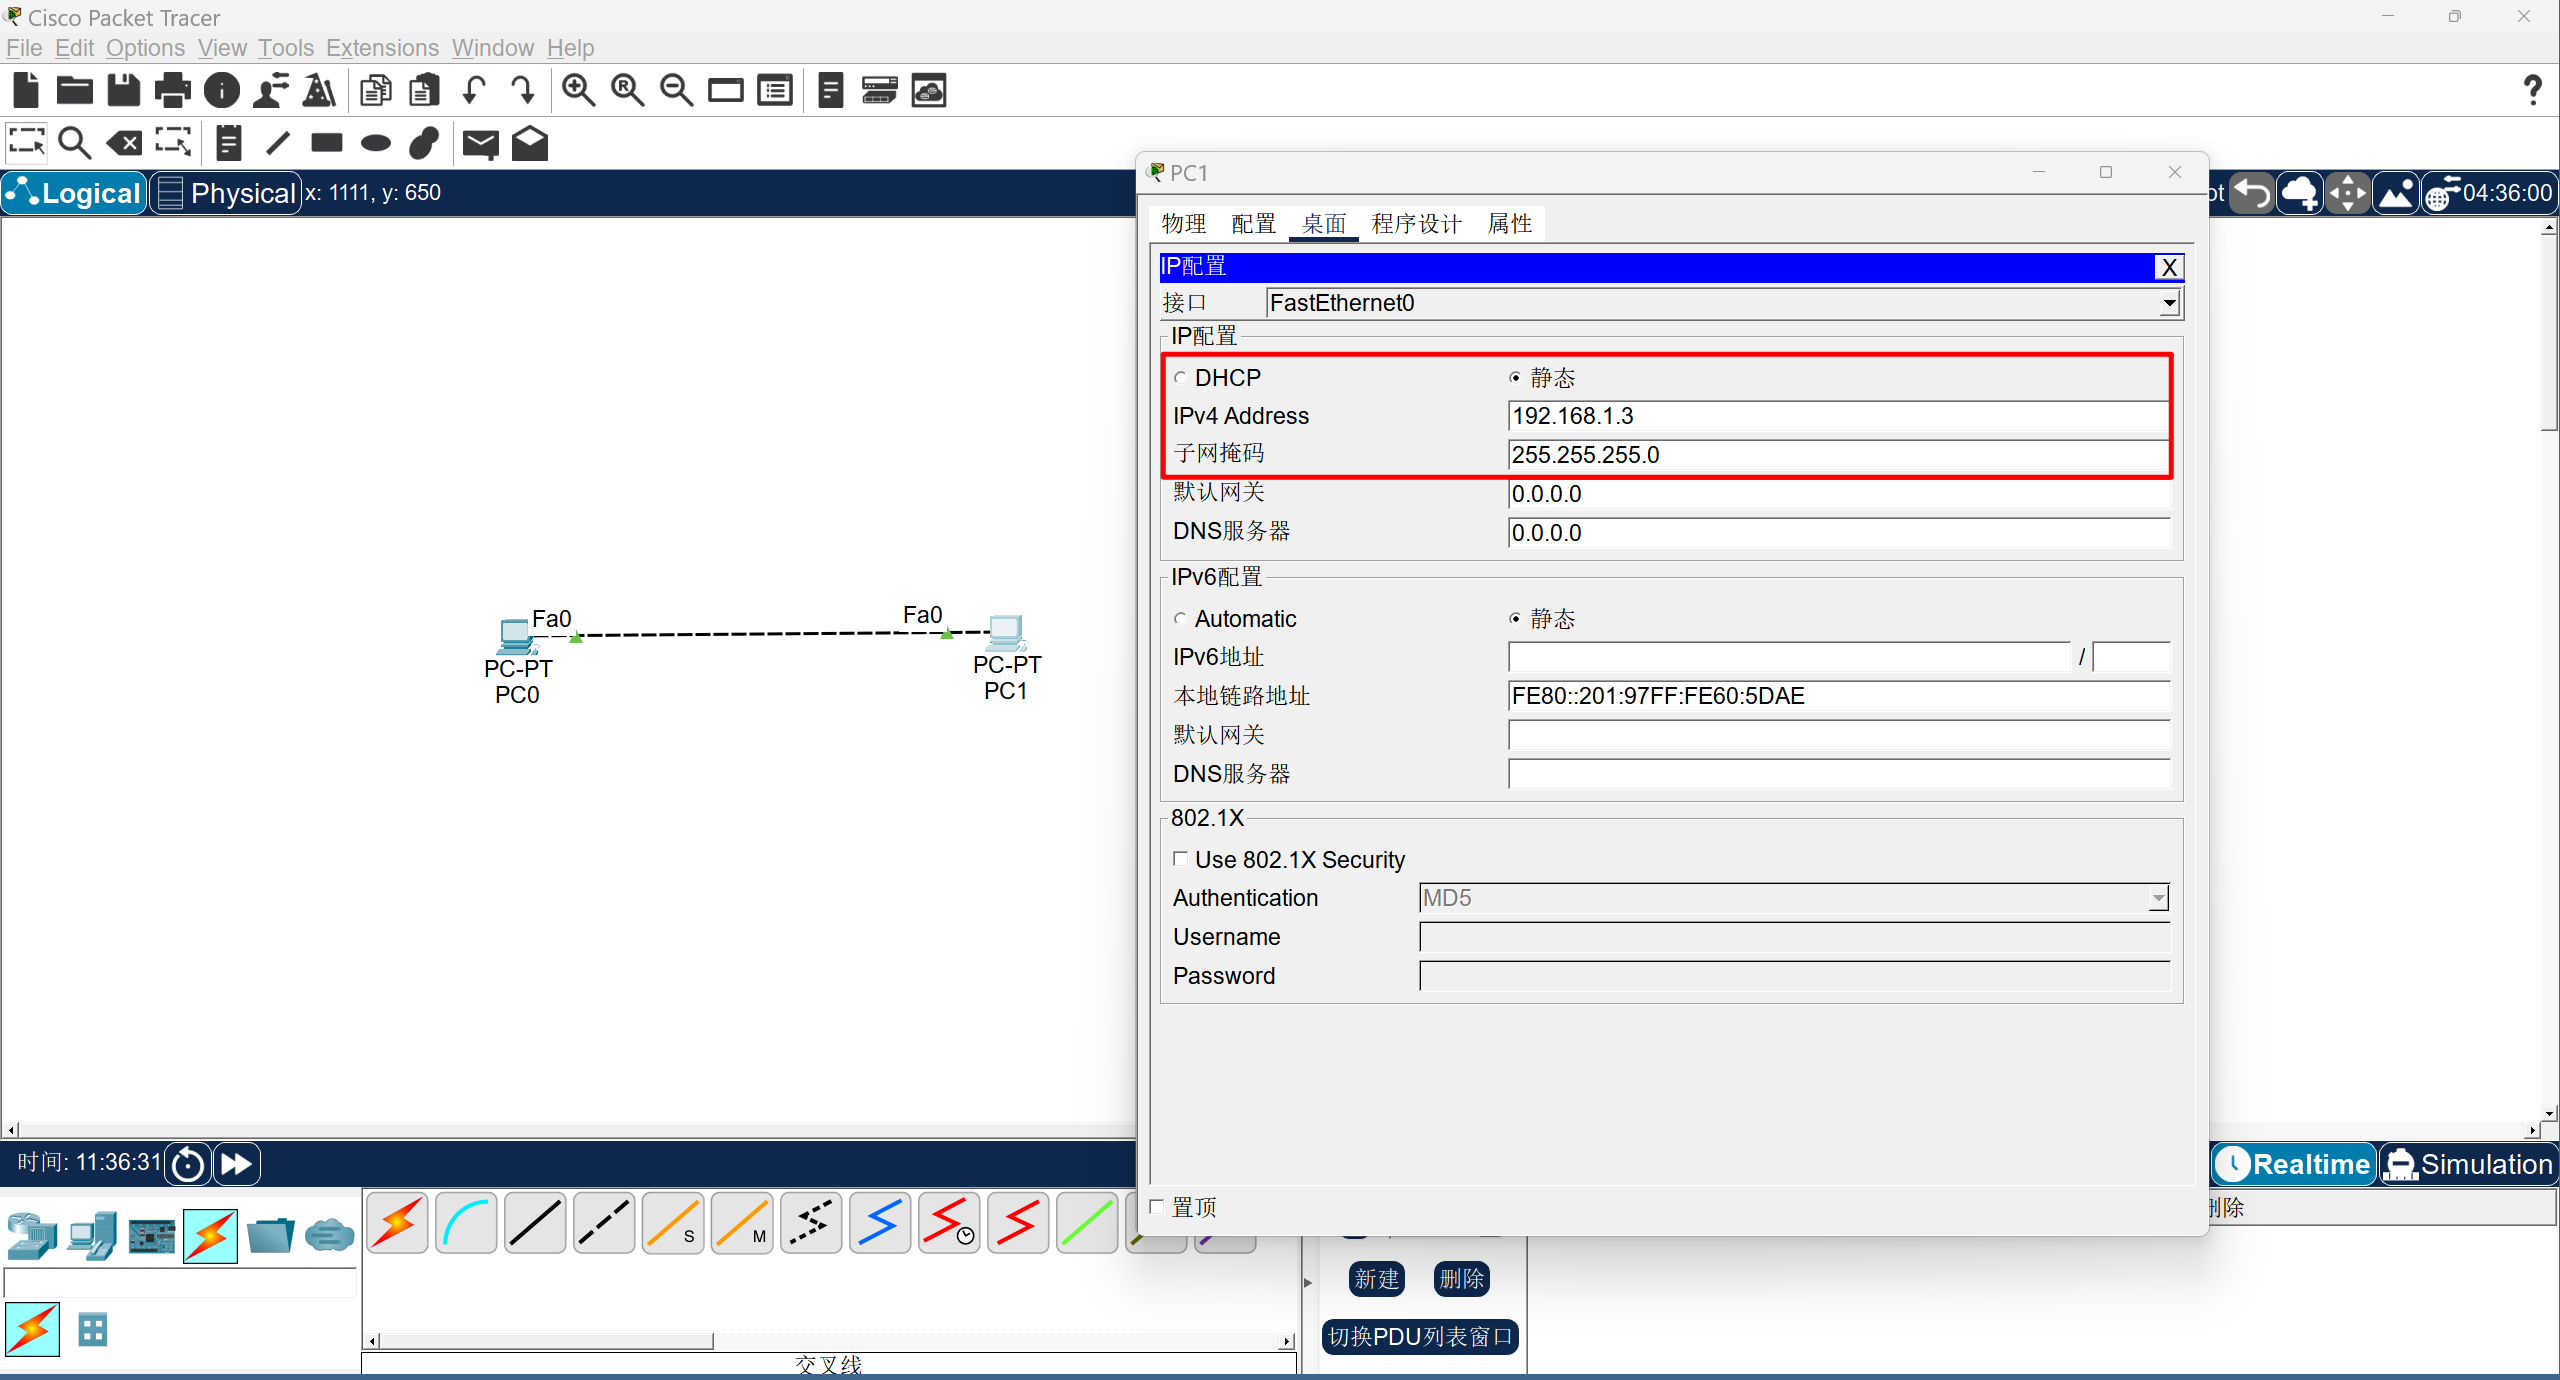Click the 新建 button
This screenshot has height=1380, width=2560.
(1377, 1279)
